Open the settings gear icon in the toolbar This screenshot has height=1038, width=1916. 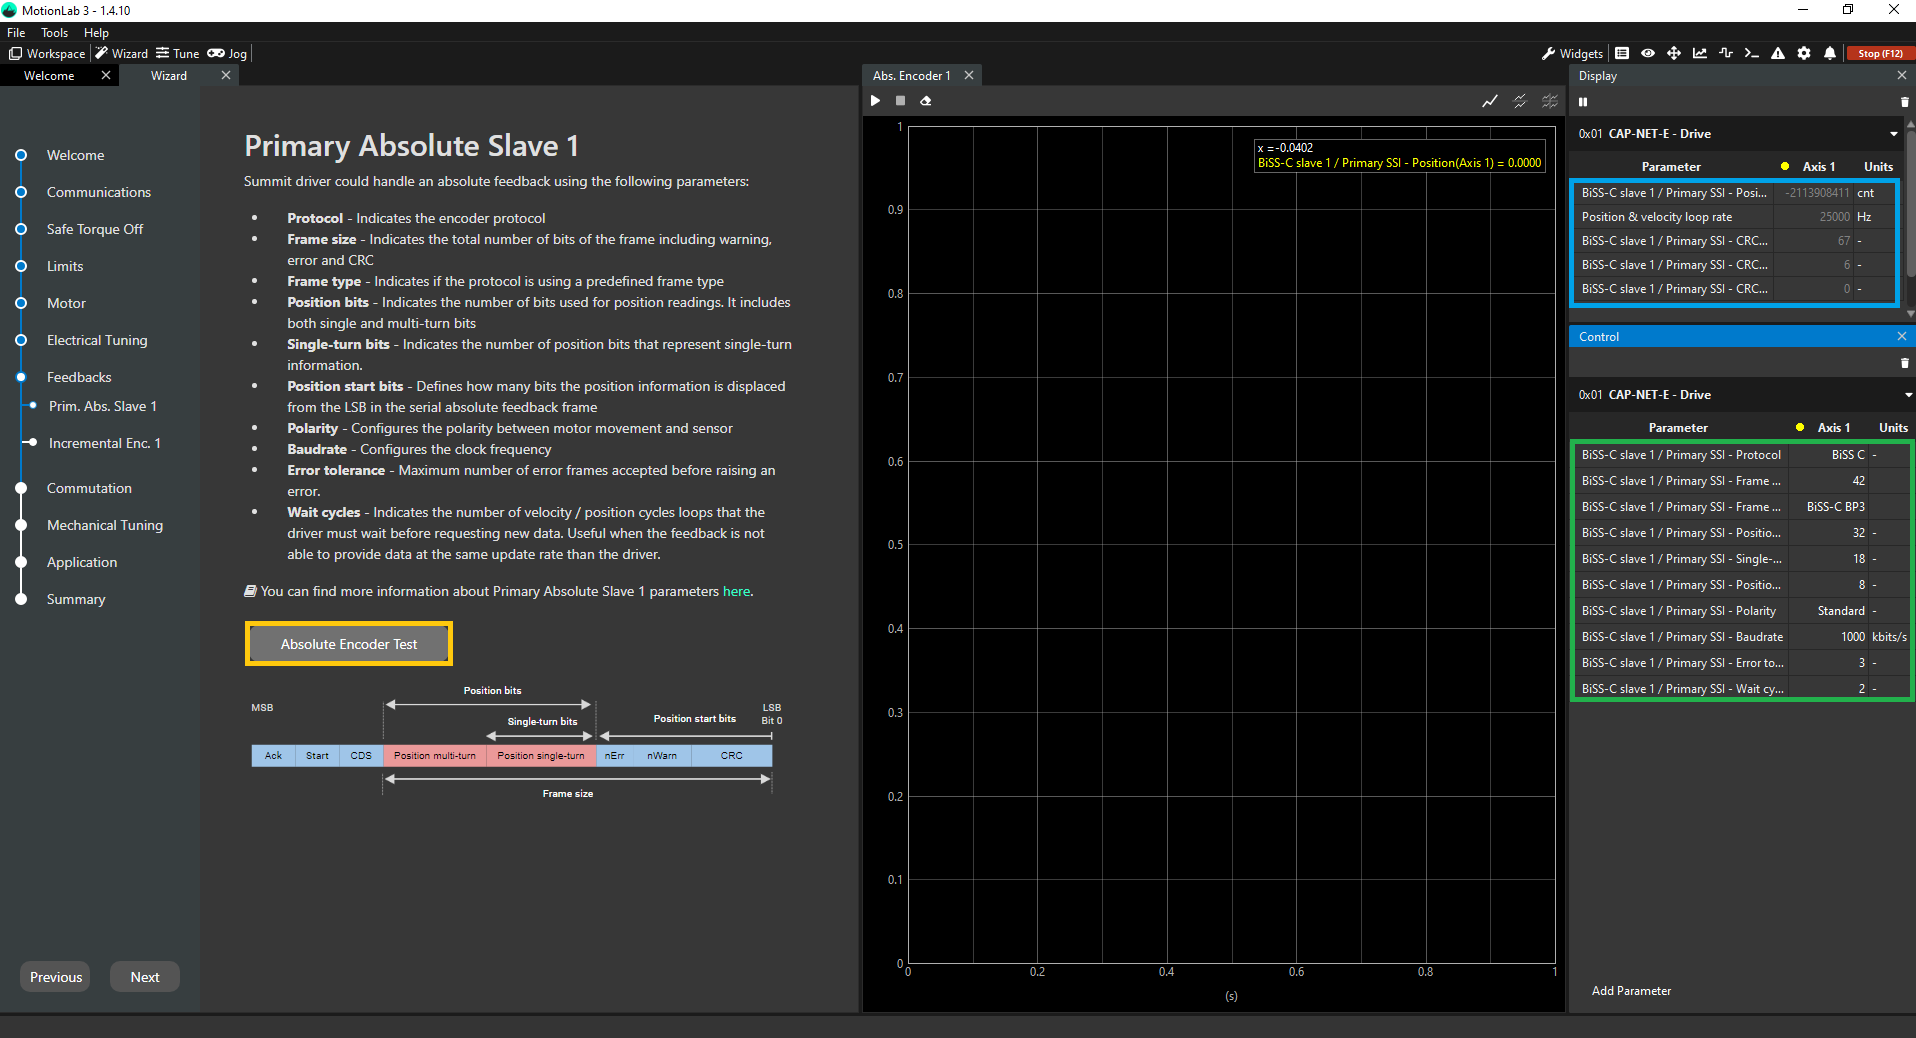click(x=1803, y=54)
